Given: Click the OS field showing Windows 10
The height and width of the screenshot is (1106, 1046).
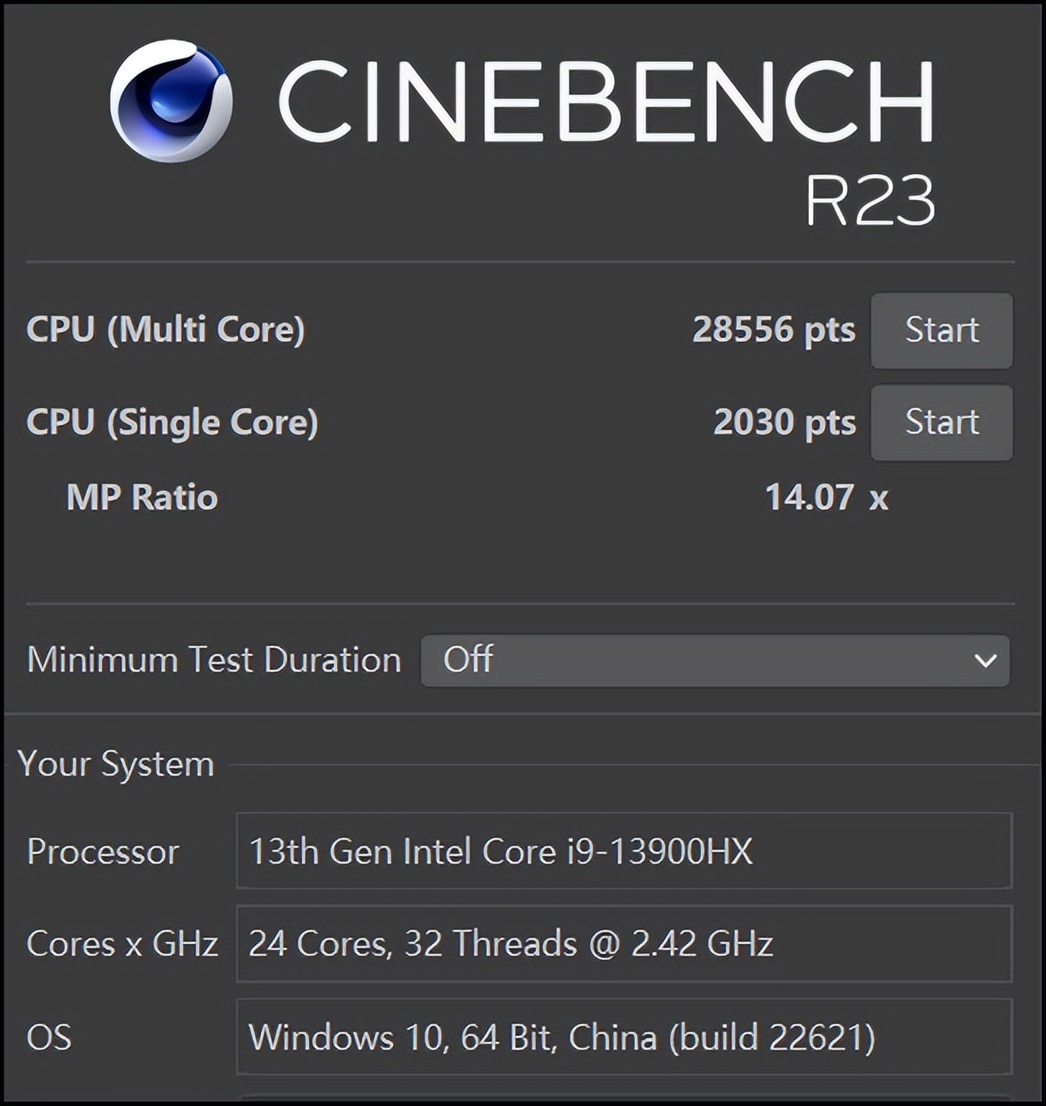Looking at the screenshot, I should click(624, 1036).
